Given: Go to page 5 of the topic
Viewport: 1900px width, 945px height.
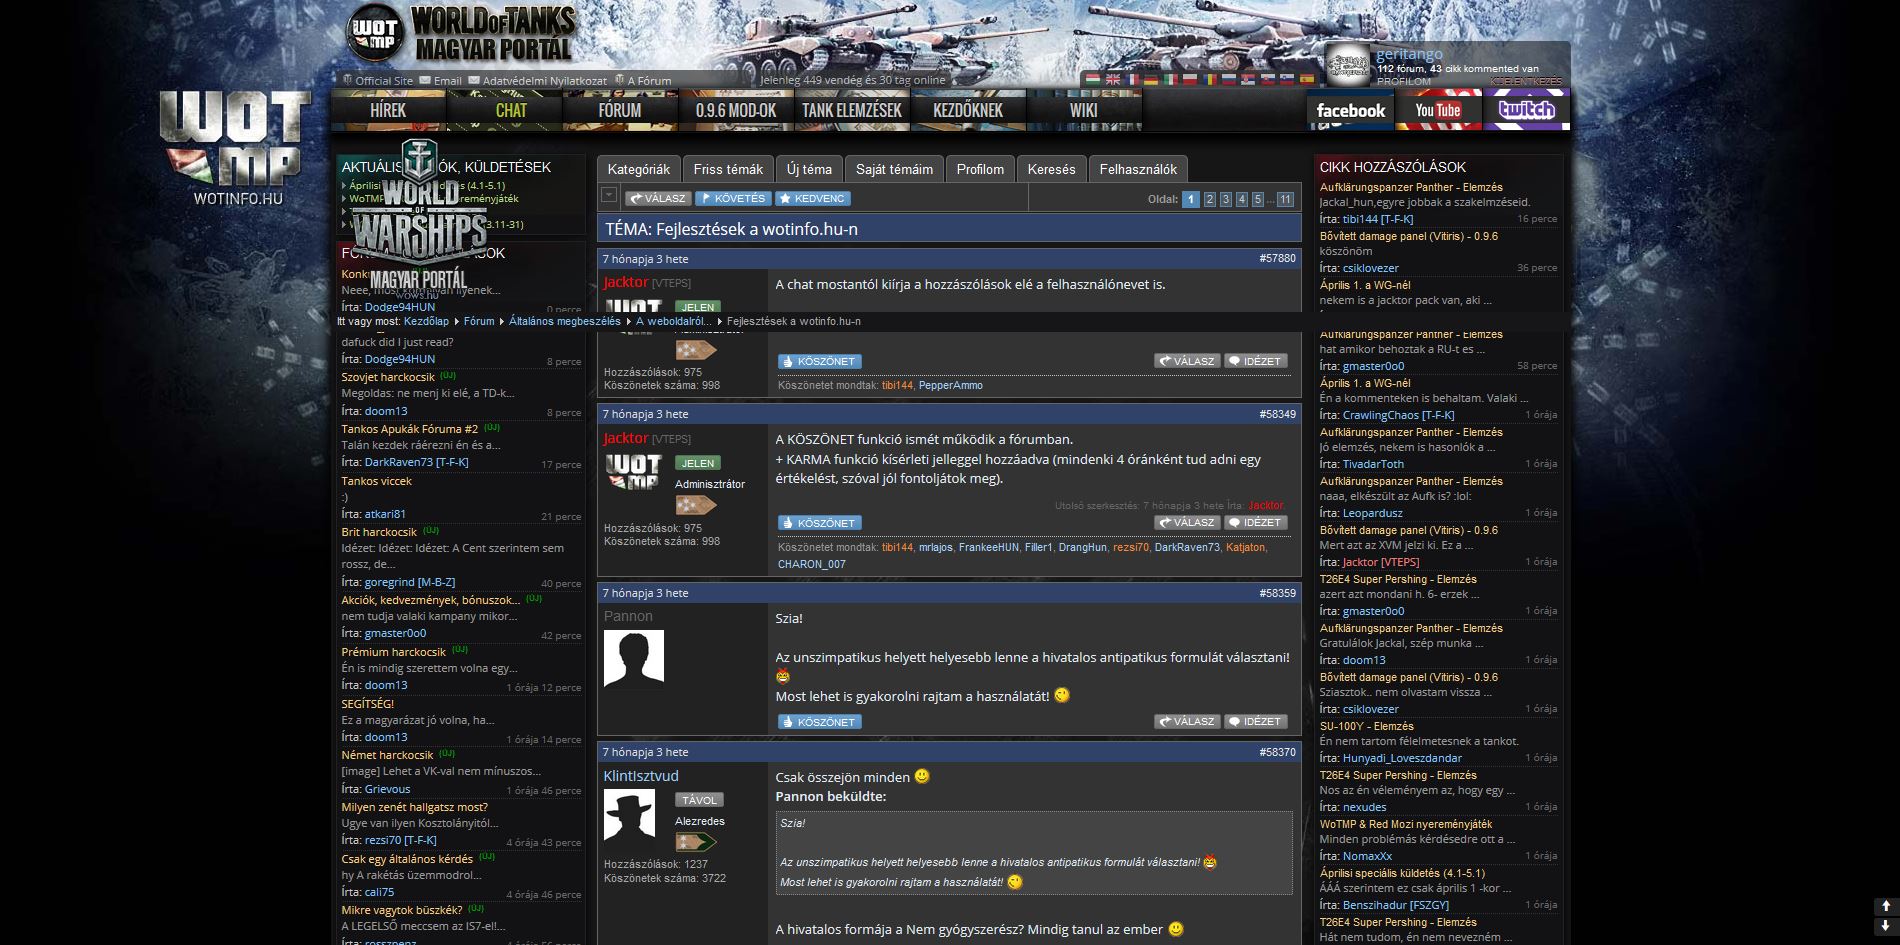Looking at the screenshot, I should (1258, 199).
